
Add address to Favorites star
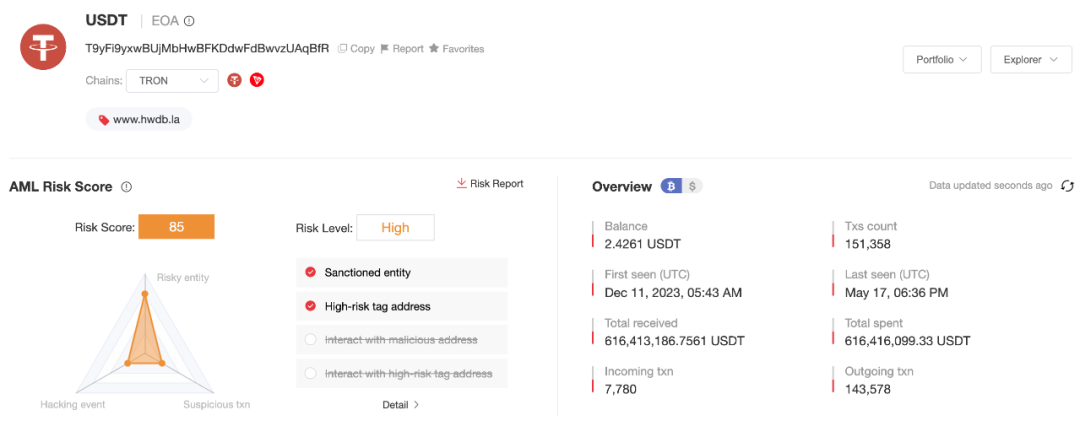(x=456, y=48)
